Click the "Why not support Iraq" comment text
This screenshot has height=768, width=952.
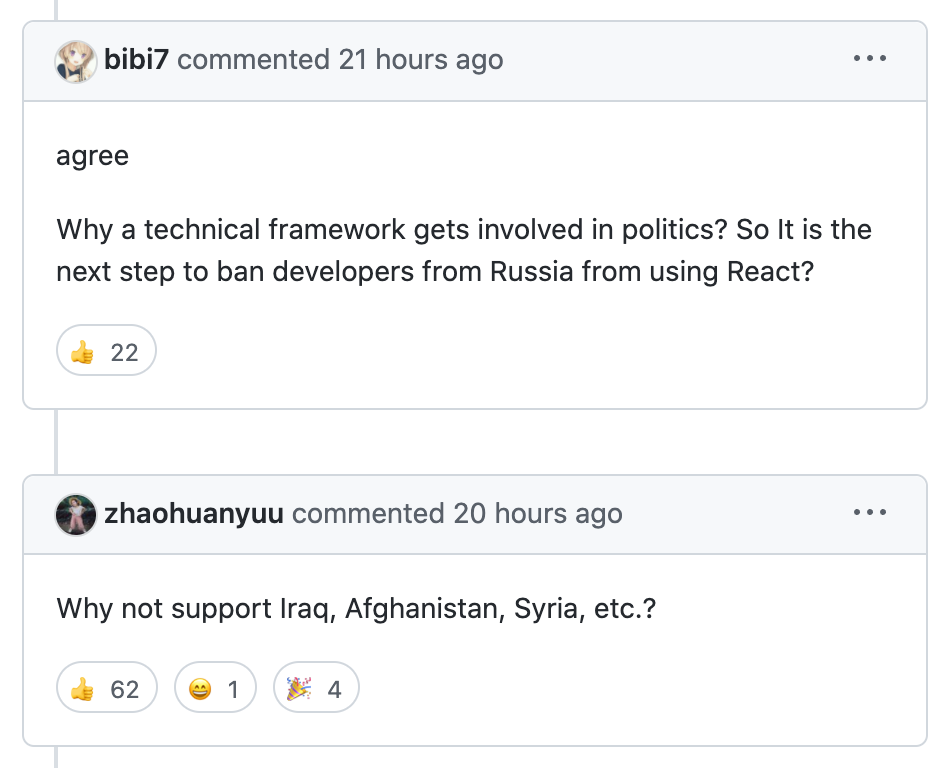tap(356, 608)
